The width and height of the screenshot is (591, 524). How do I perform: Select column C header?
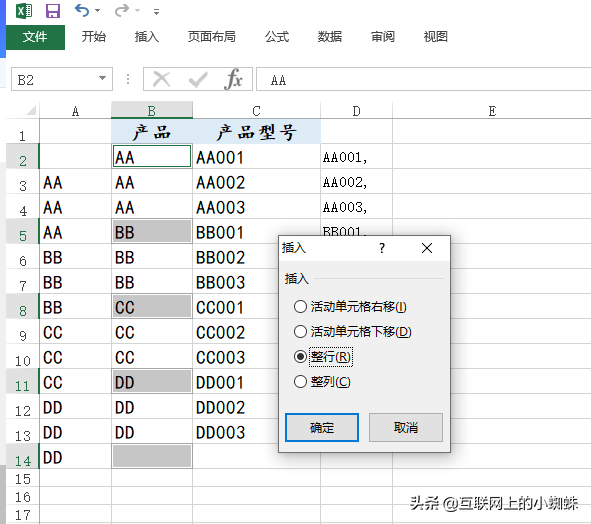(257, 111)
